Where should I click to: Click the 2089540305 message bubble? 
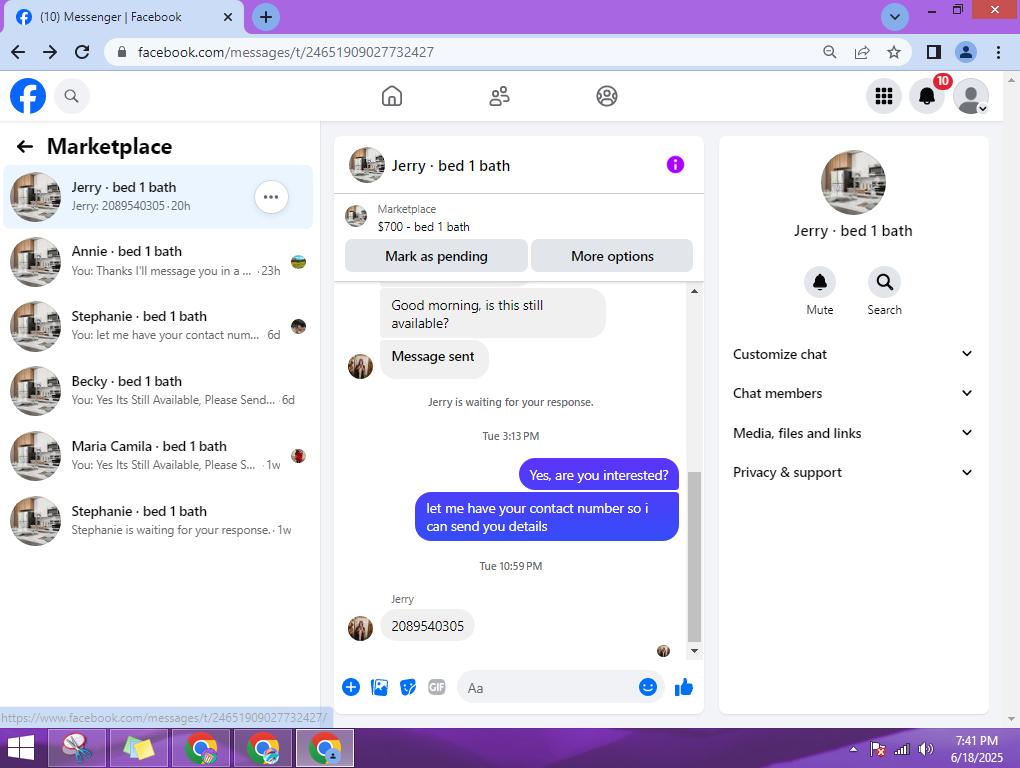coord(427,626)
